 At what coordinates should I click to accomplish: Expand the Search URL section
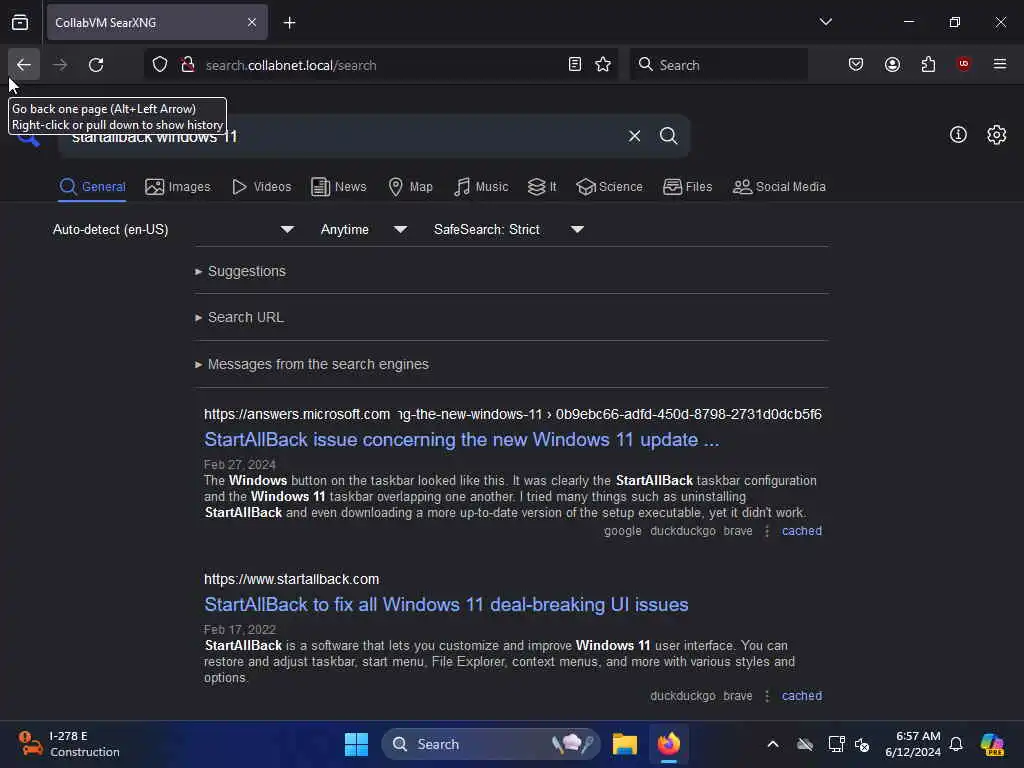(x=239, y=317)
